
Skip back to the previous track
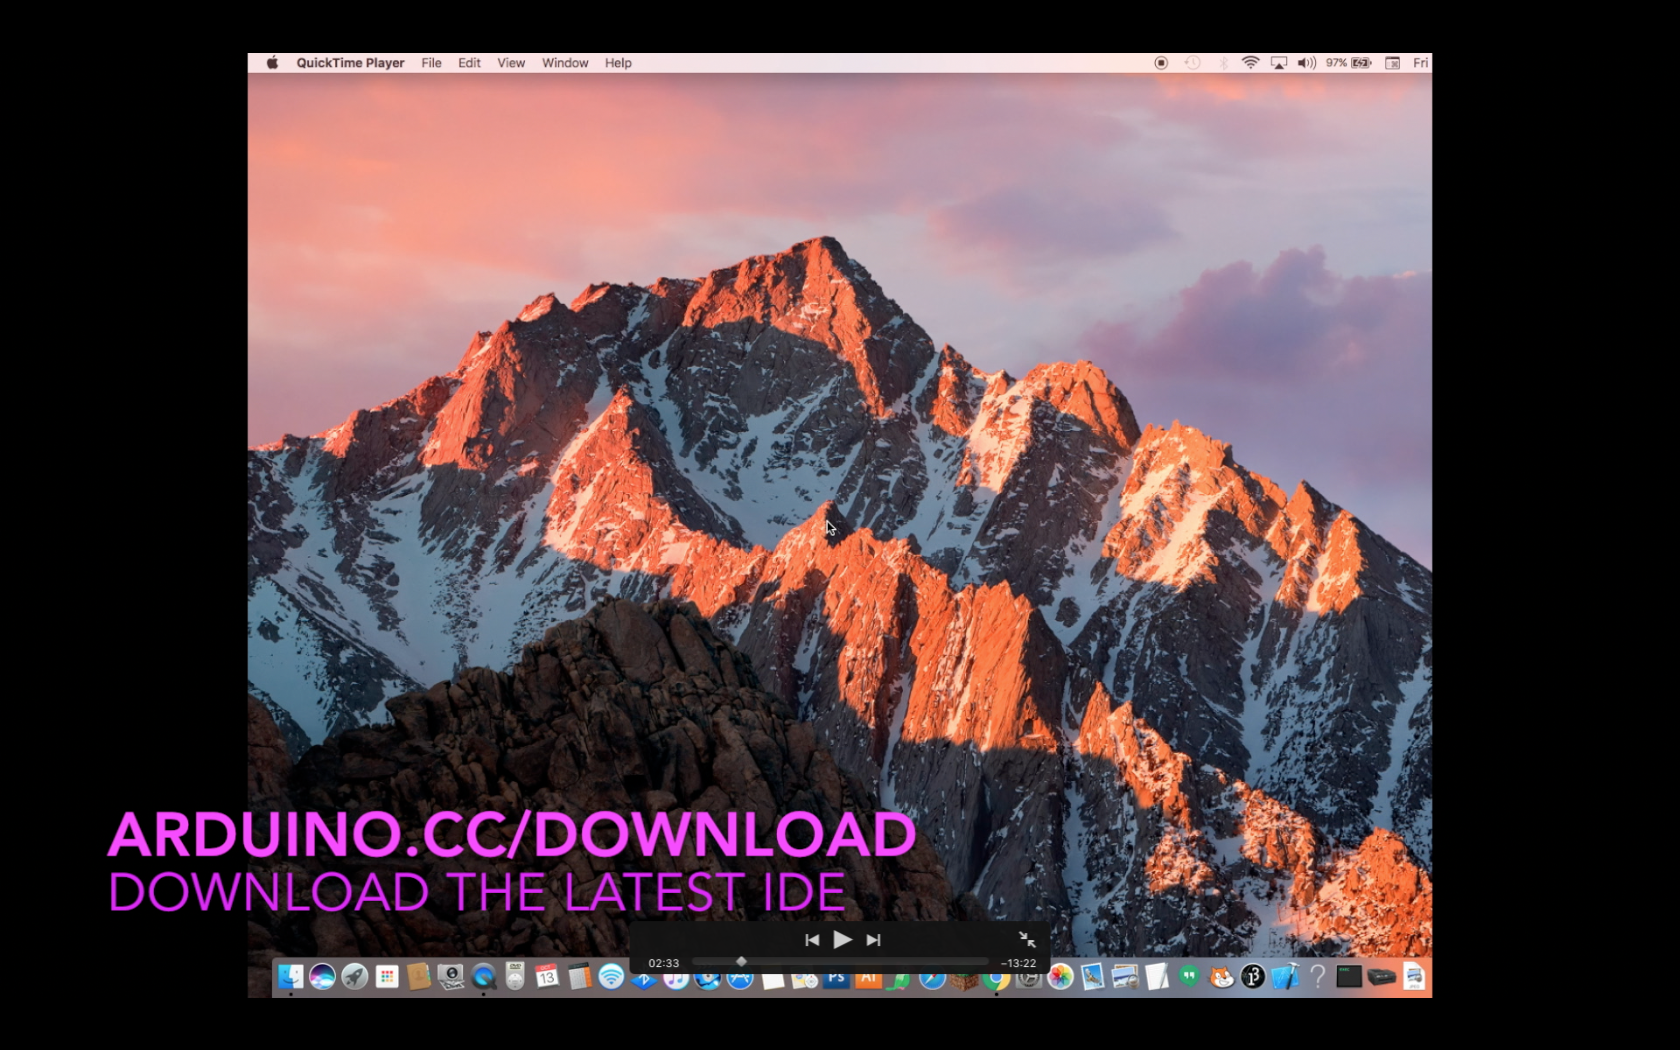812,940
